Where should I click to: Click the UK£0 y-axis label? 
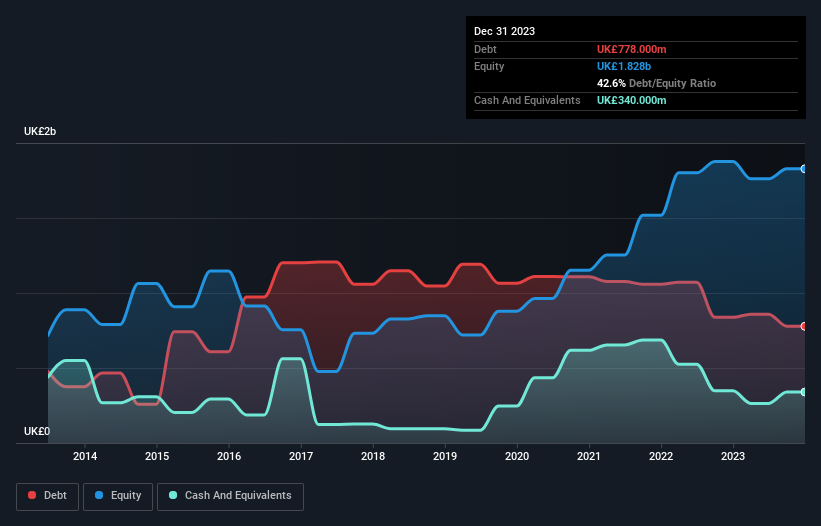click(37, 431)
